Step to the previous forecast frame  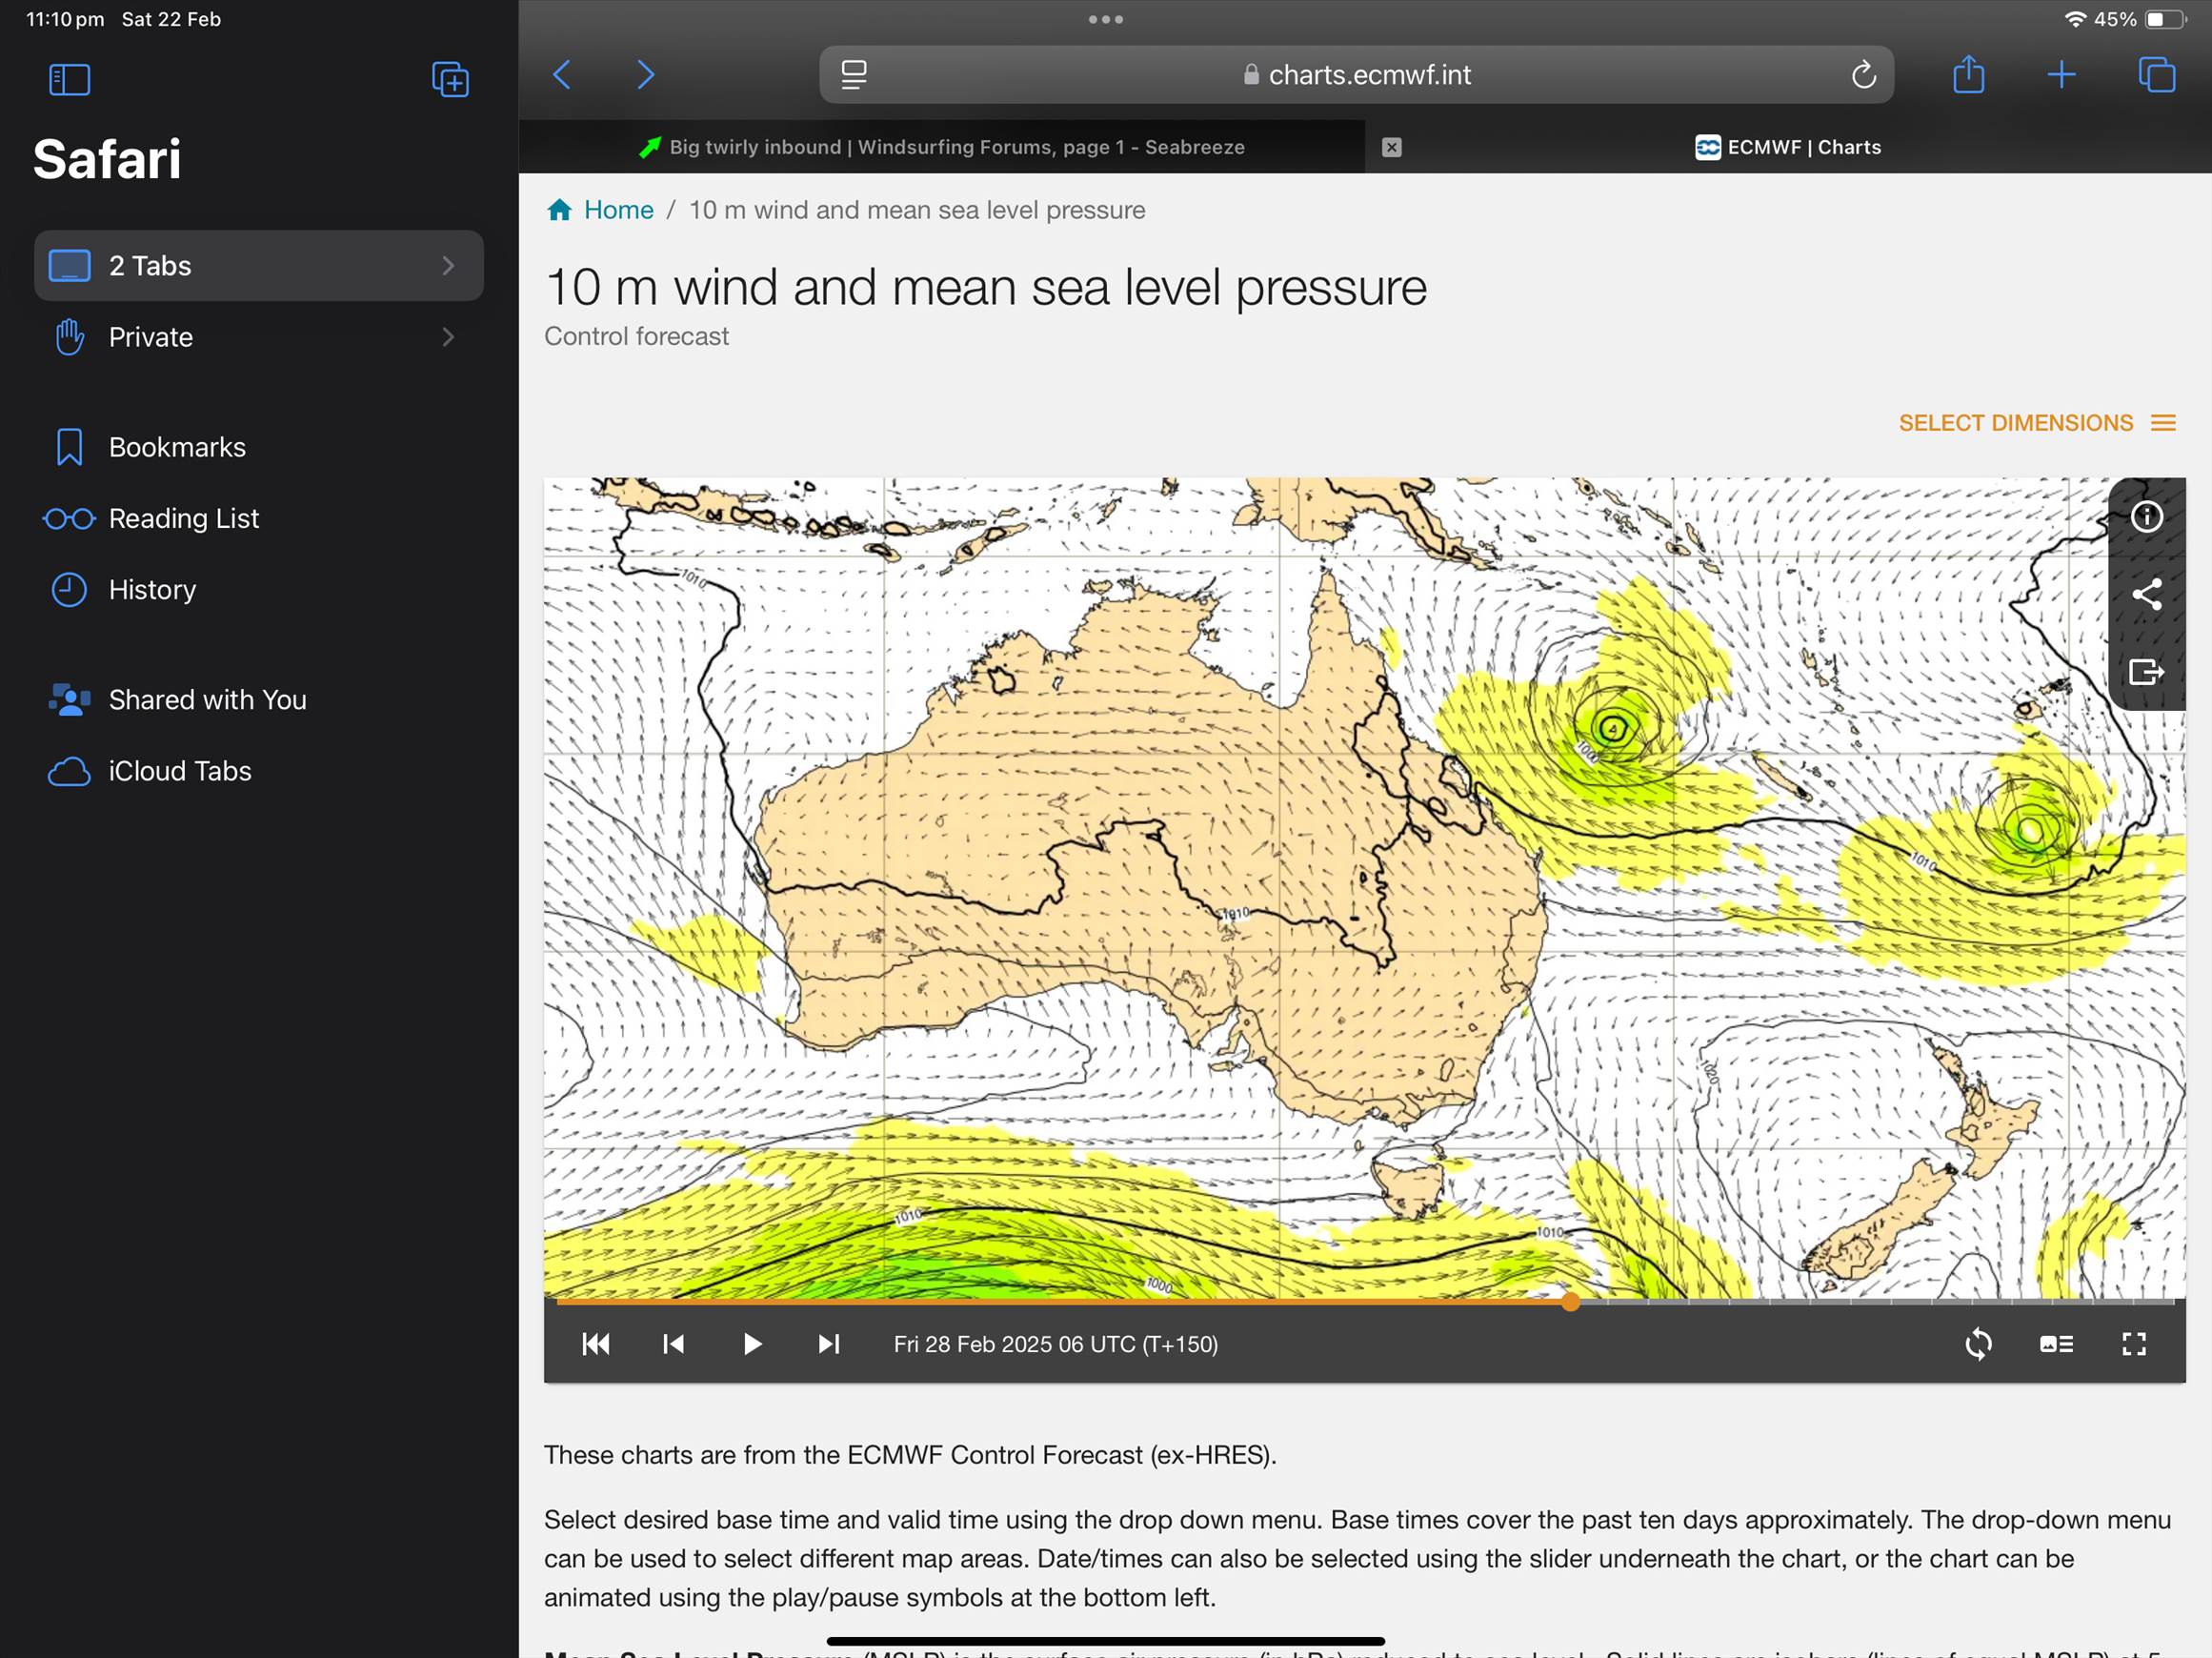(673, 1344)
